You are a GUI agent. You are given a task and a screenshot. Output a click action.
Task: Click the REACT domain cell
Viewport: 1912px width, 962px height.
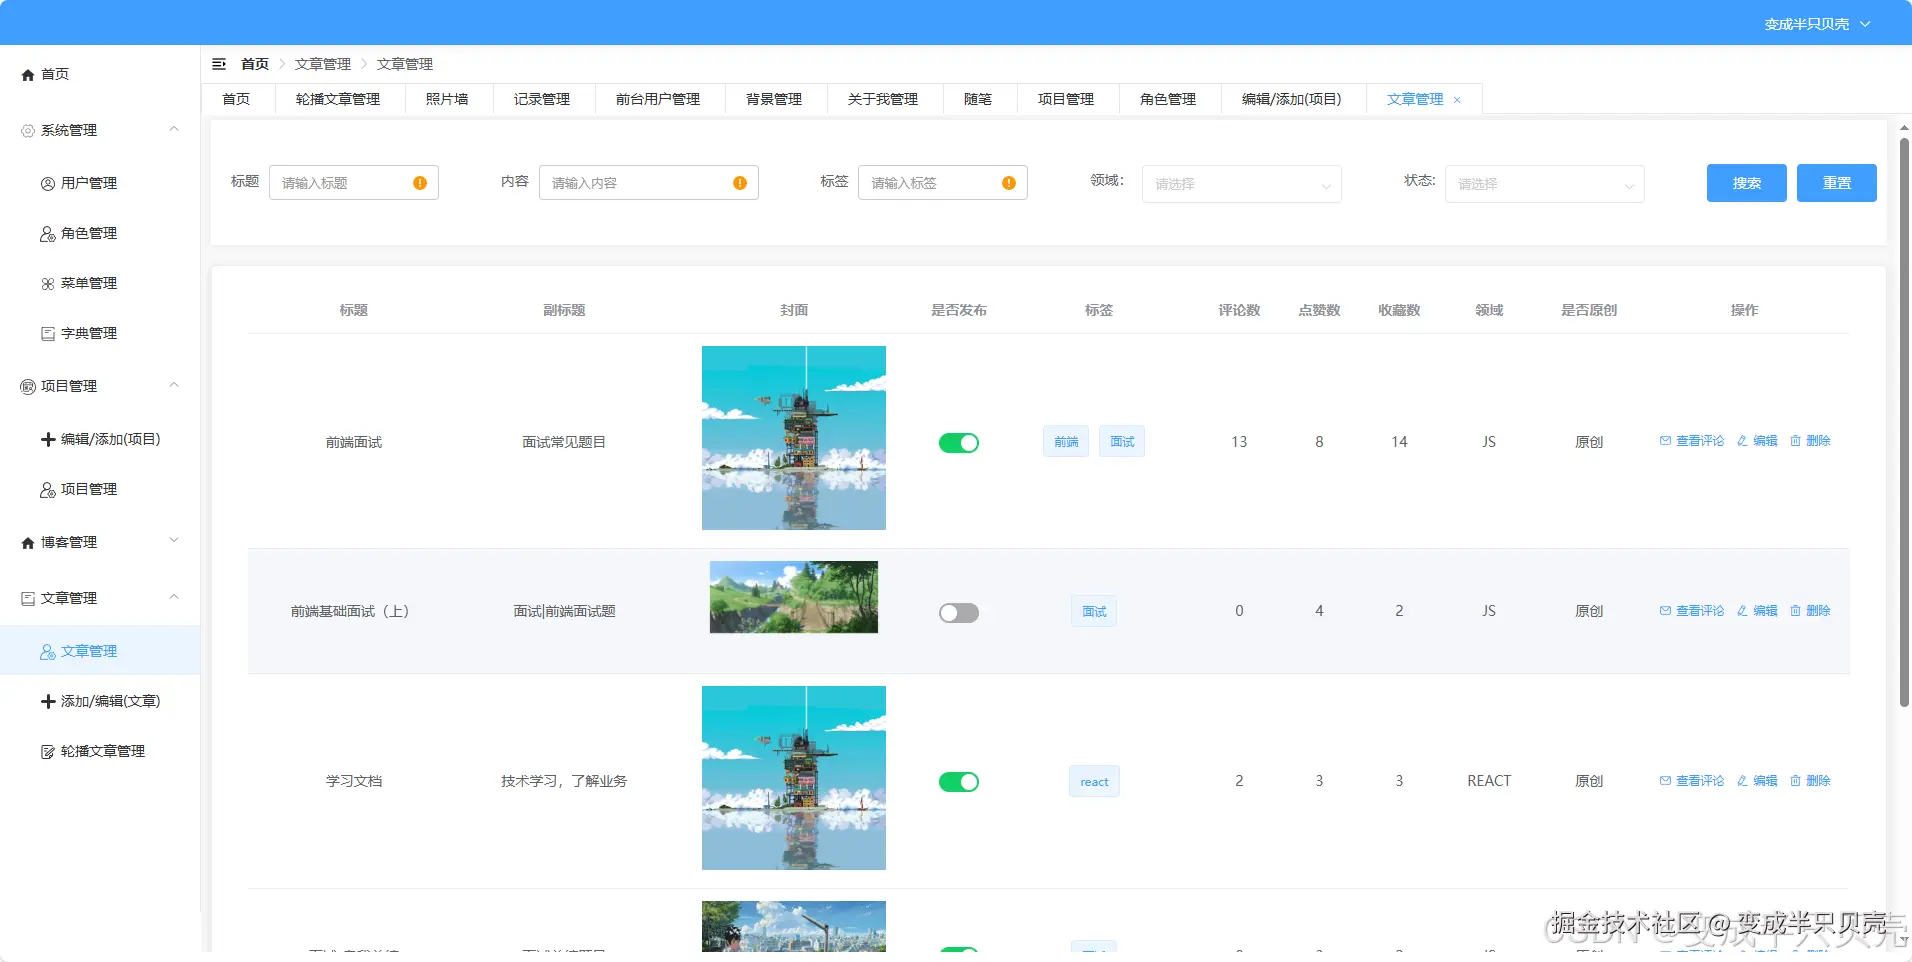coord(1489,781)
